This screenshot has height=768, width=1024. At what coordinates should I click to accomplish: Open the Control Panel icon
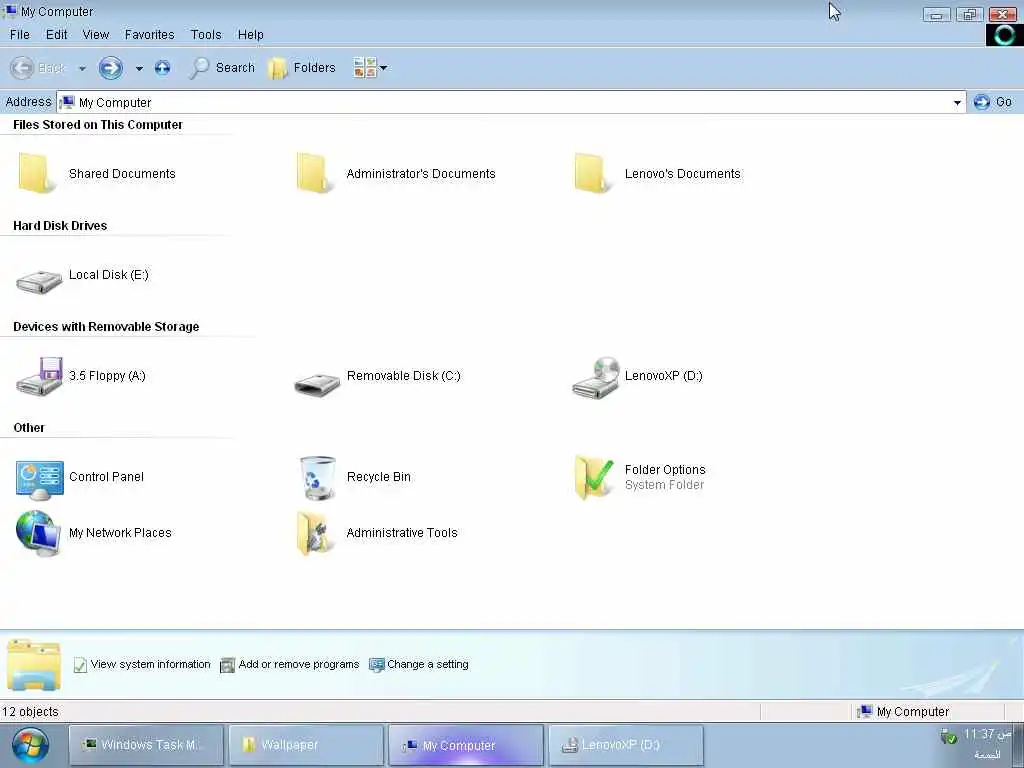click(x=39, y=479)
